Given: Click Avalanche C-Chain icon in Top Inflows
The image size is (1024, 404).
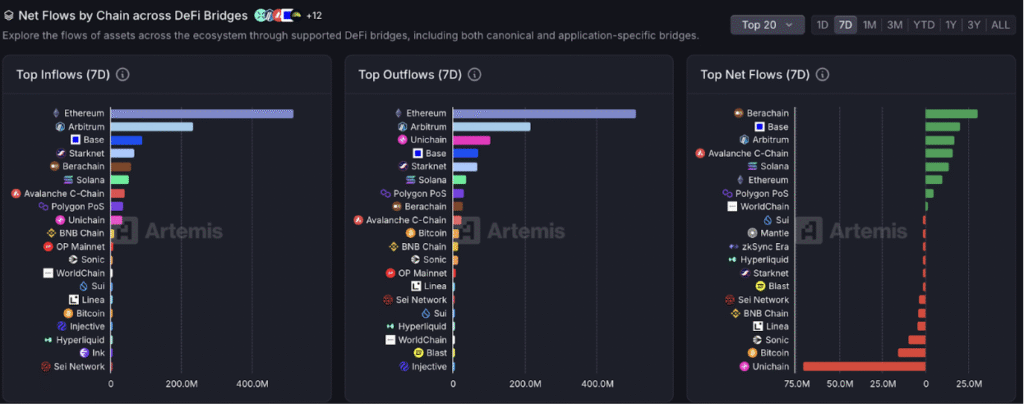Looking at the screenshot, I should [x=16, y=193].
